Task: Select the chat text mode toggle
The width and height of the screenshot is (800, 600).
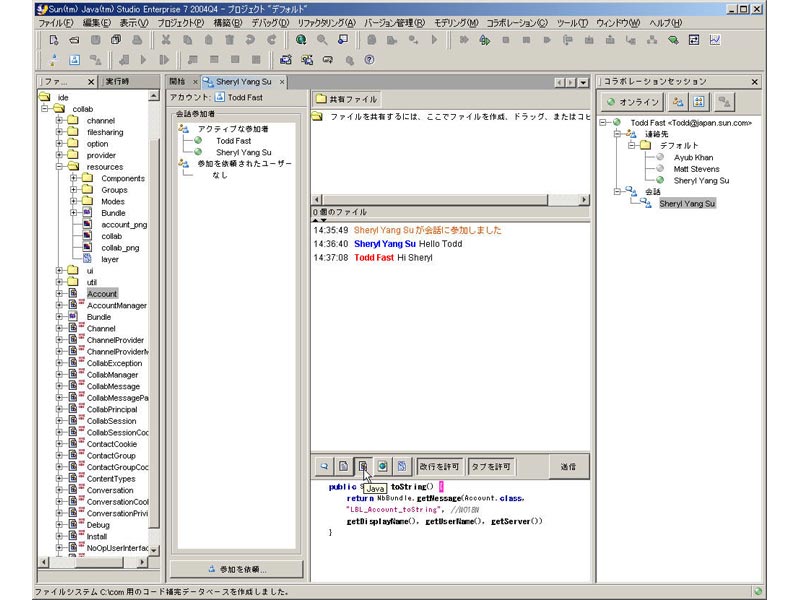Action: point(324,466)
